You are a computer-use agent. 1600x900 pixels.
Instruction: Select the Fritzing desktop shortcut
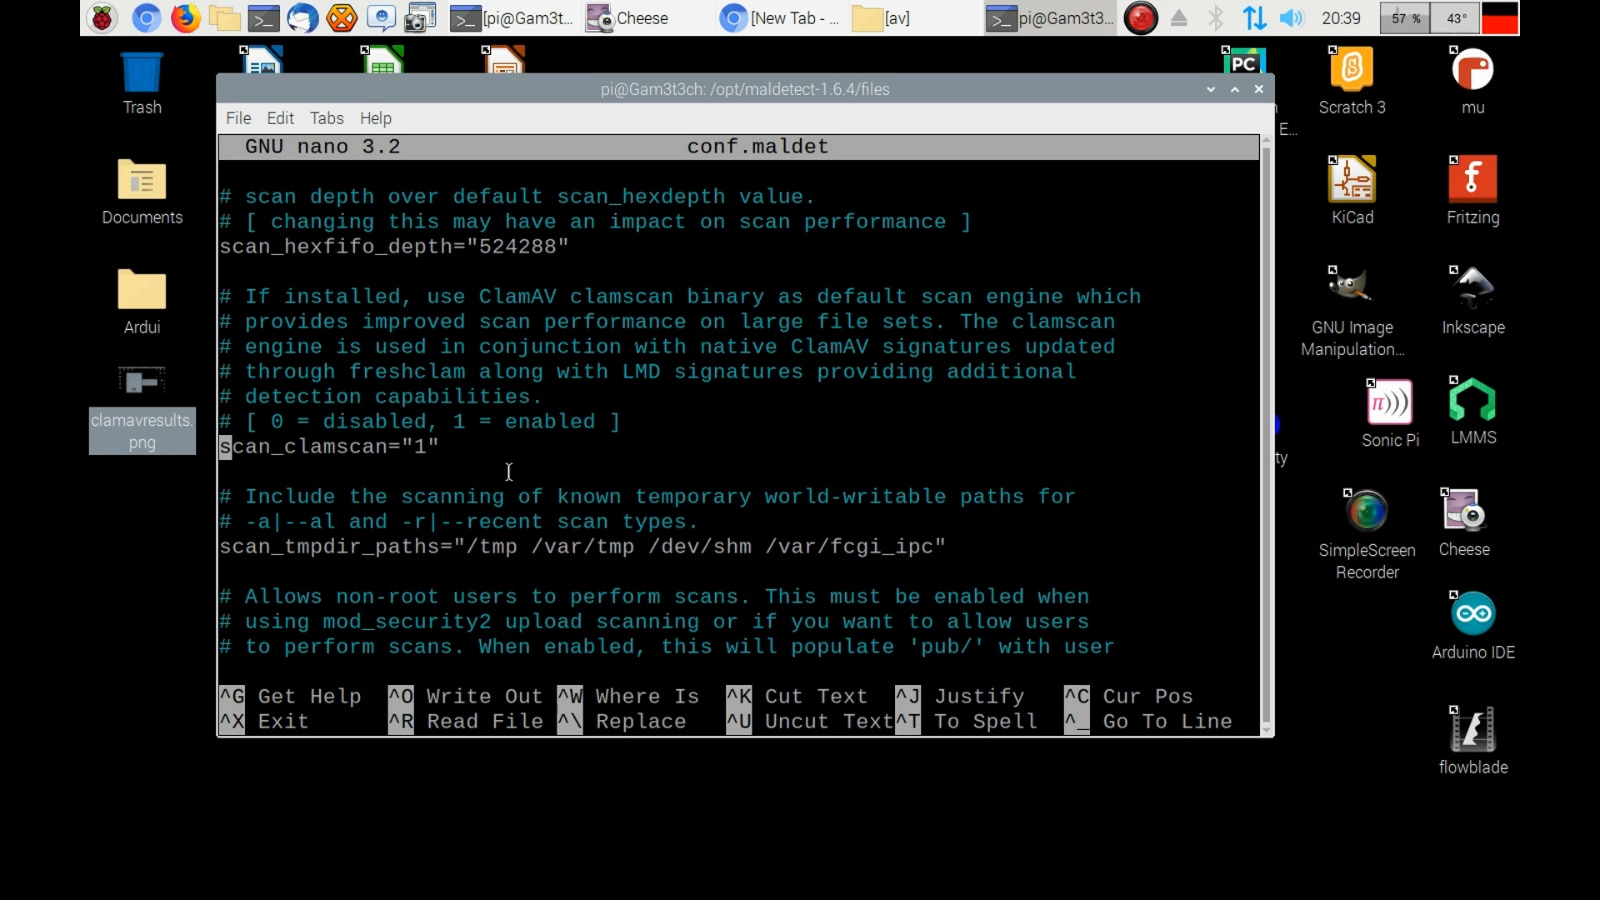click(x=1473, y=192)
